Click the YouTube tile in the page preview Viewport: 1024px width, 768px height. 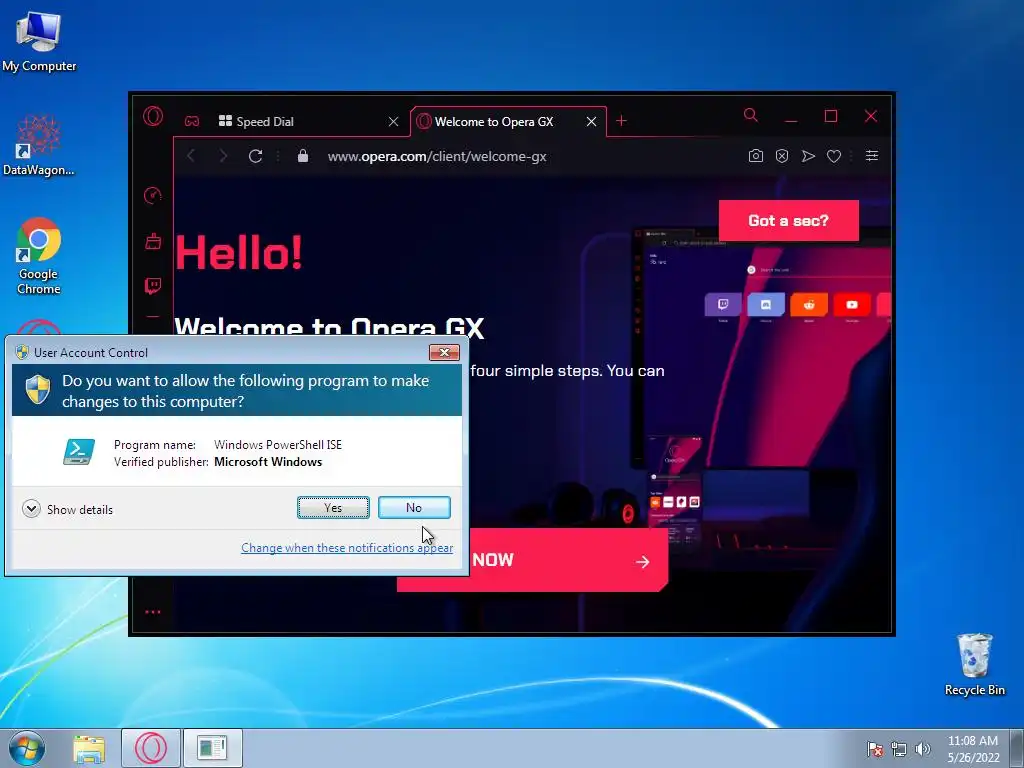point(852,304)
